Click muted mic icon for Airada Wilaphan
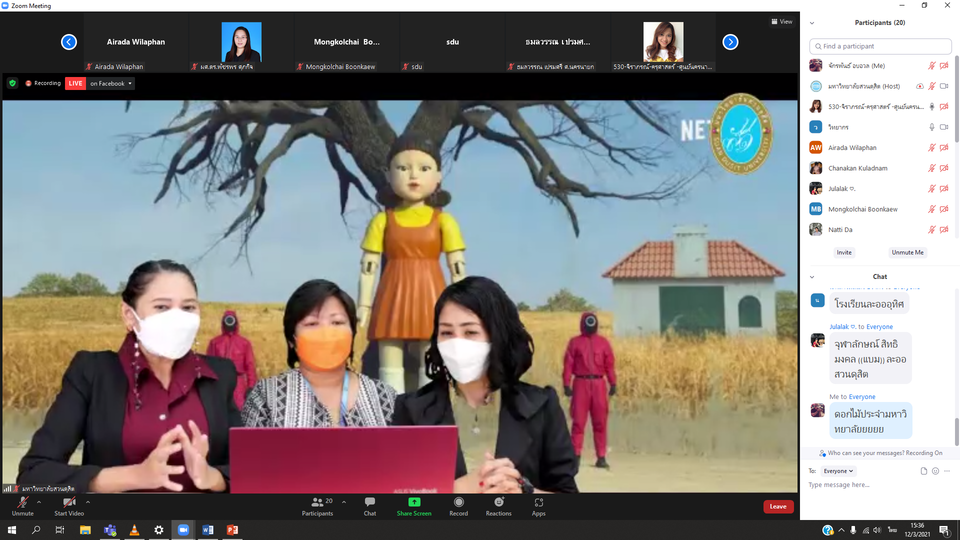This screenshot has height=540, width=960. [x=931, y=148]
